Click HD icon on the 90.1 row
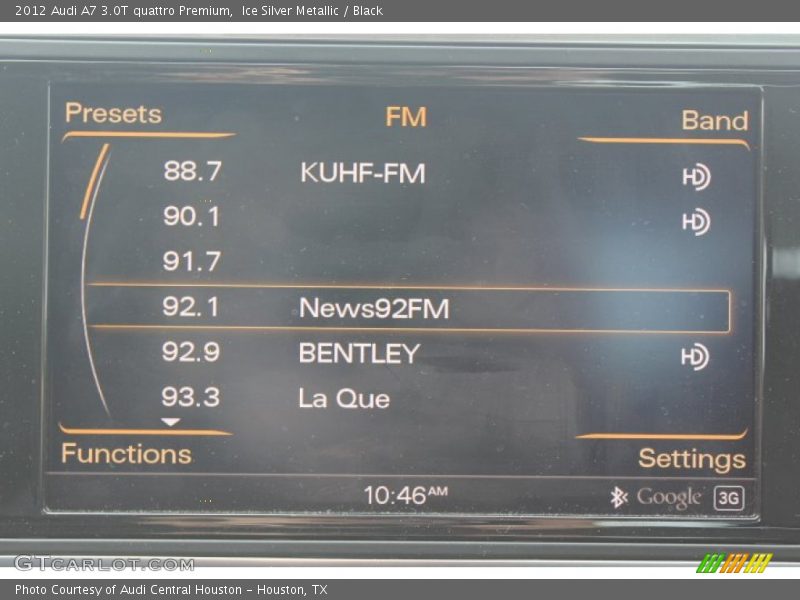This screenshot has width=800, height=600. [x=696, y=222]
